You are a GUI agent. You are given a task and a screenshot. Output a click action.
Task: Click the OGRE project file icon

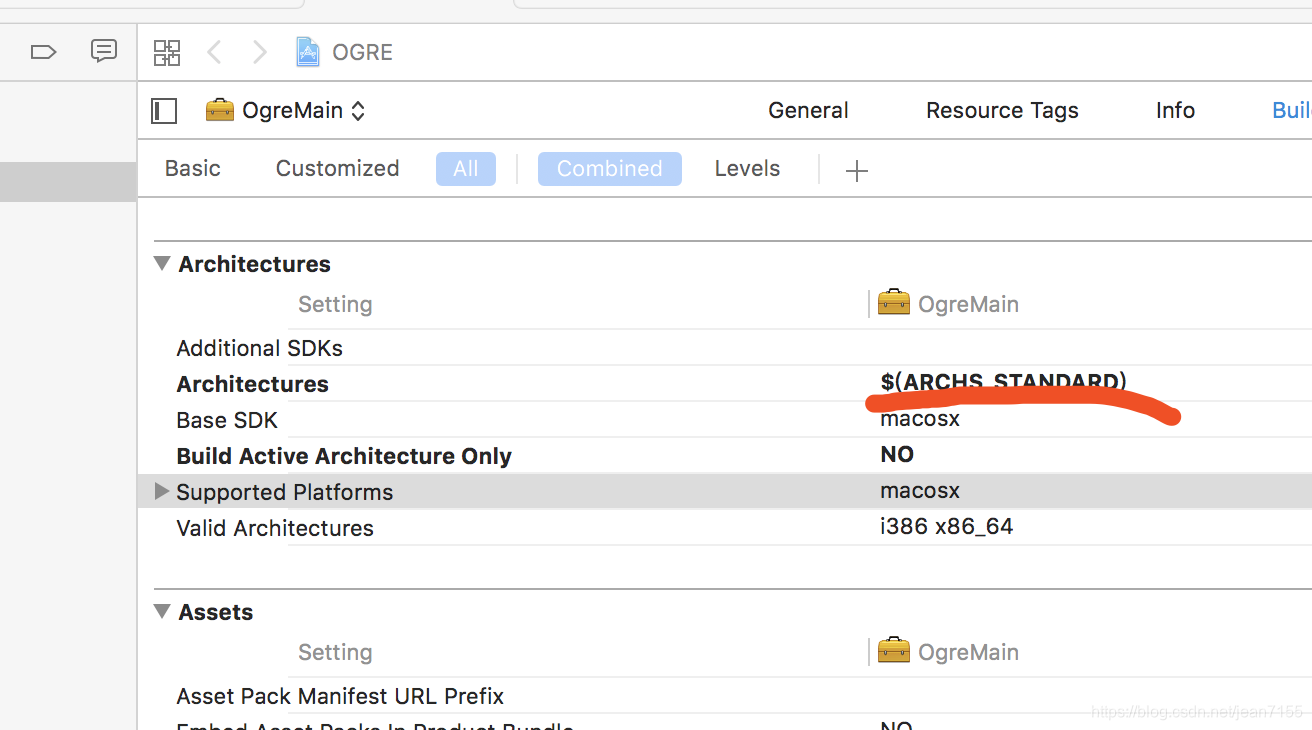point(308,52)
